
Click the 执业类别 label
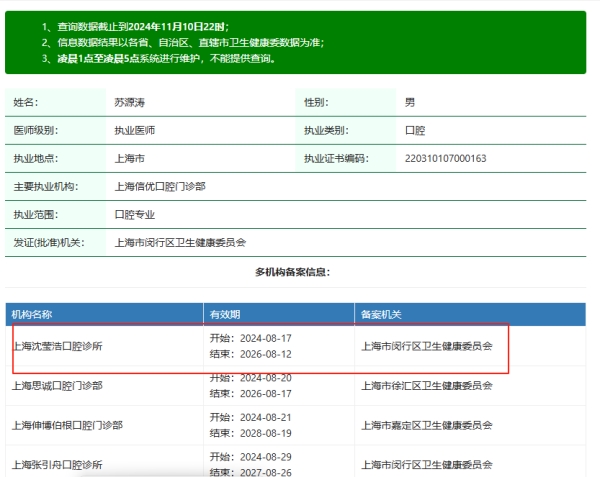(326, 130)
